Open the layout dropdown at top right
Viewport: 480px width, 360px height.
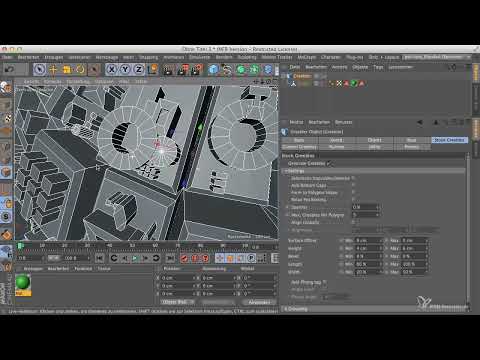point(436,57)
